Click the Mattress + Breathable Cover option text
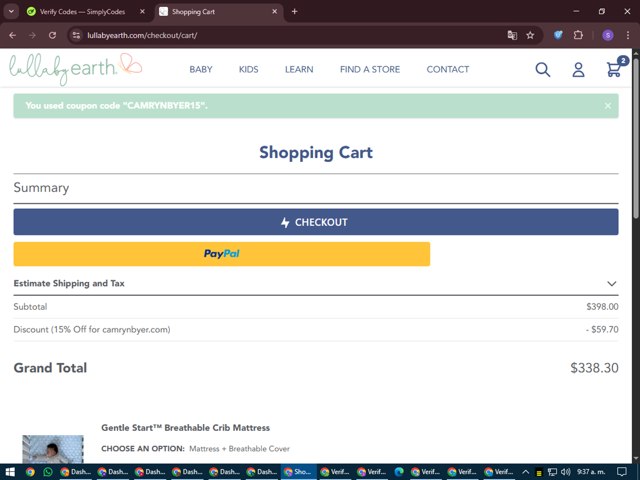This screenshot has height=480, width=640. click(x=239, y=449)
